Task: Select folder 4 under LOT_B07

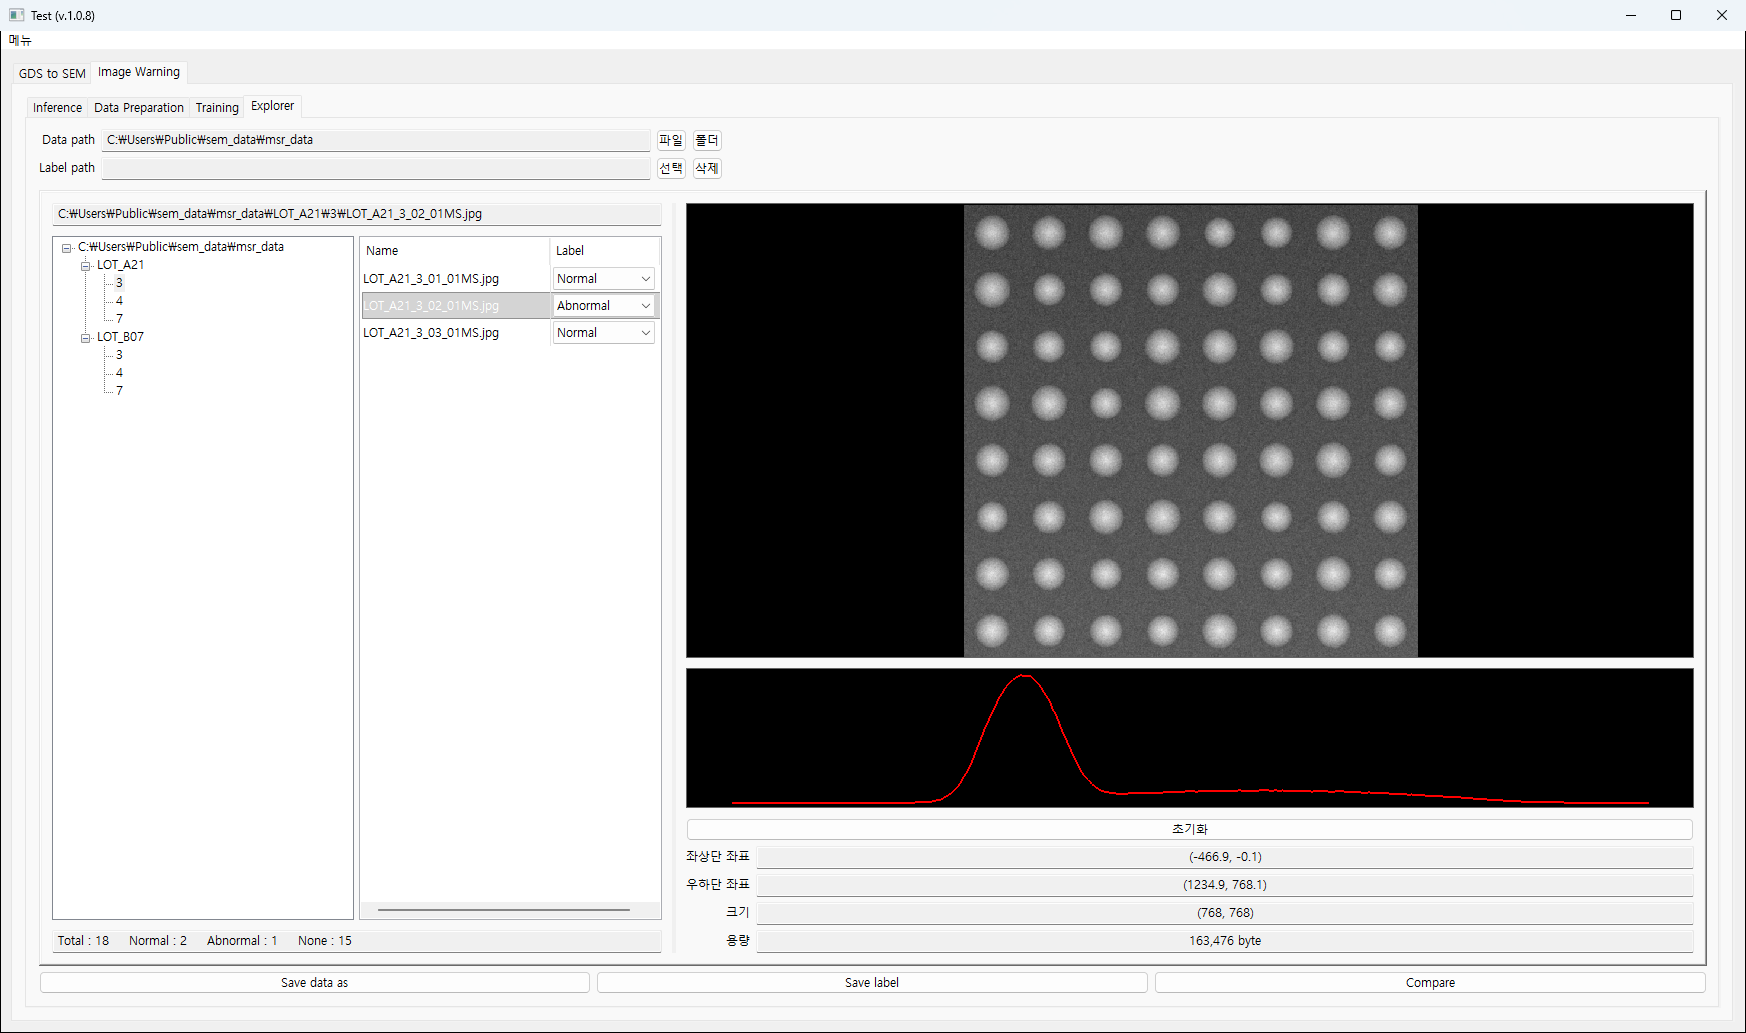Action: 119,373
